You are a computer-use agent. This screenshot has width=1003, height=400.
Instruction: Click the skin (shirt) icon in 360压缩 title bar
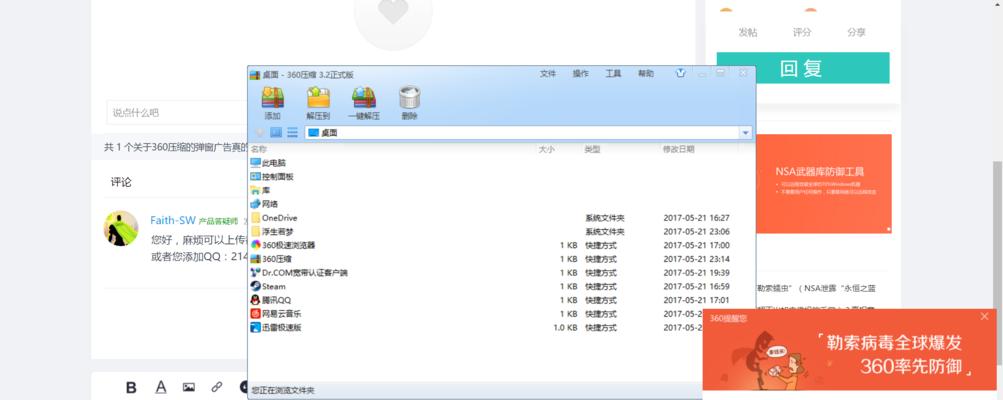tap(680, 74)
